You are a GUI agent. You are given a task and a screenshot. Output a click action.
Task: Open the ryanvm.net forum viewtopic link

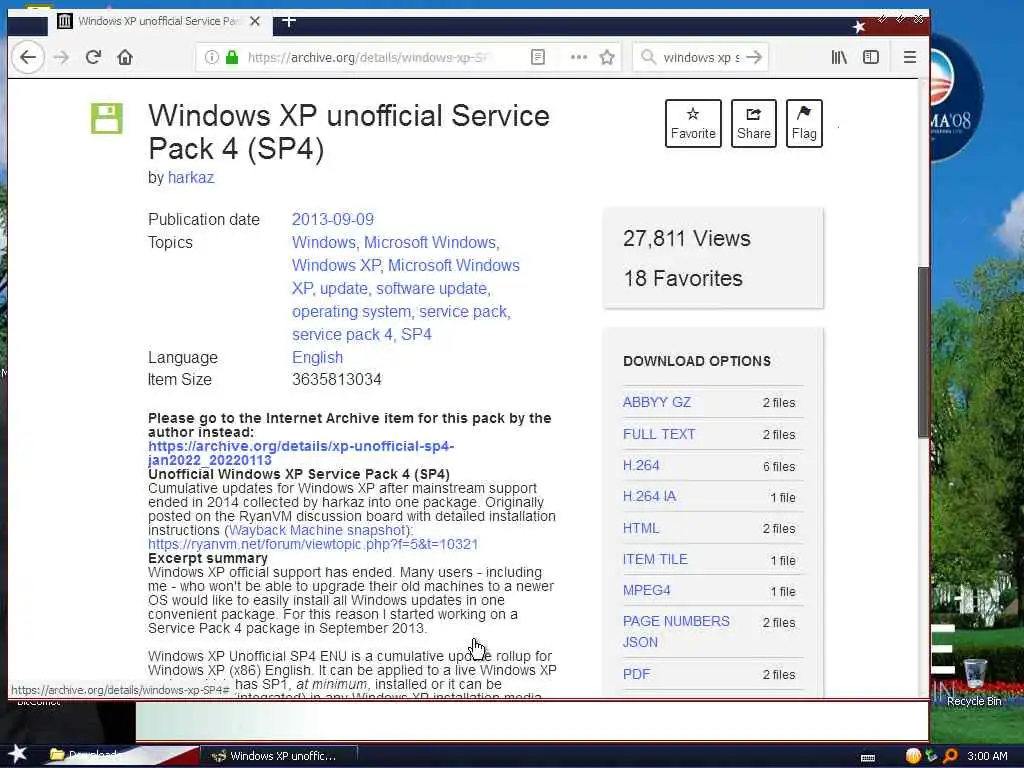[313, 544]
